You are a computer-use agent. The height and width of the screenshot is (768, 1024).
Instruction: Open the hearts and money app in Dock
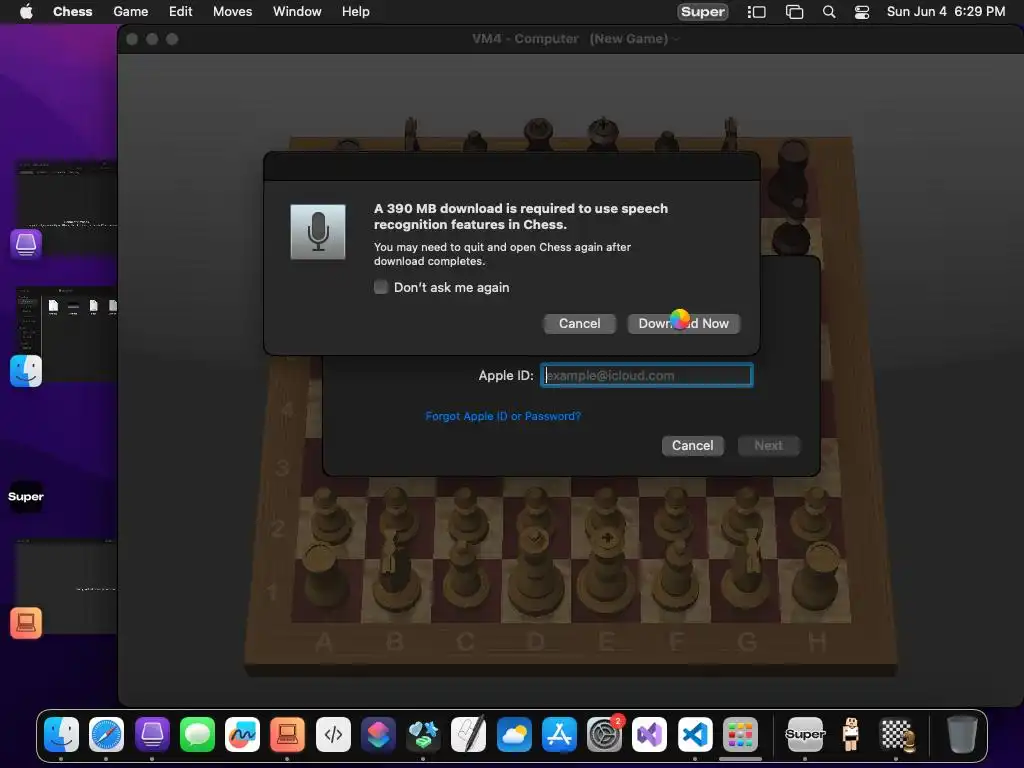point(423,734)
